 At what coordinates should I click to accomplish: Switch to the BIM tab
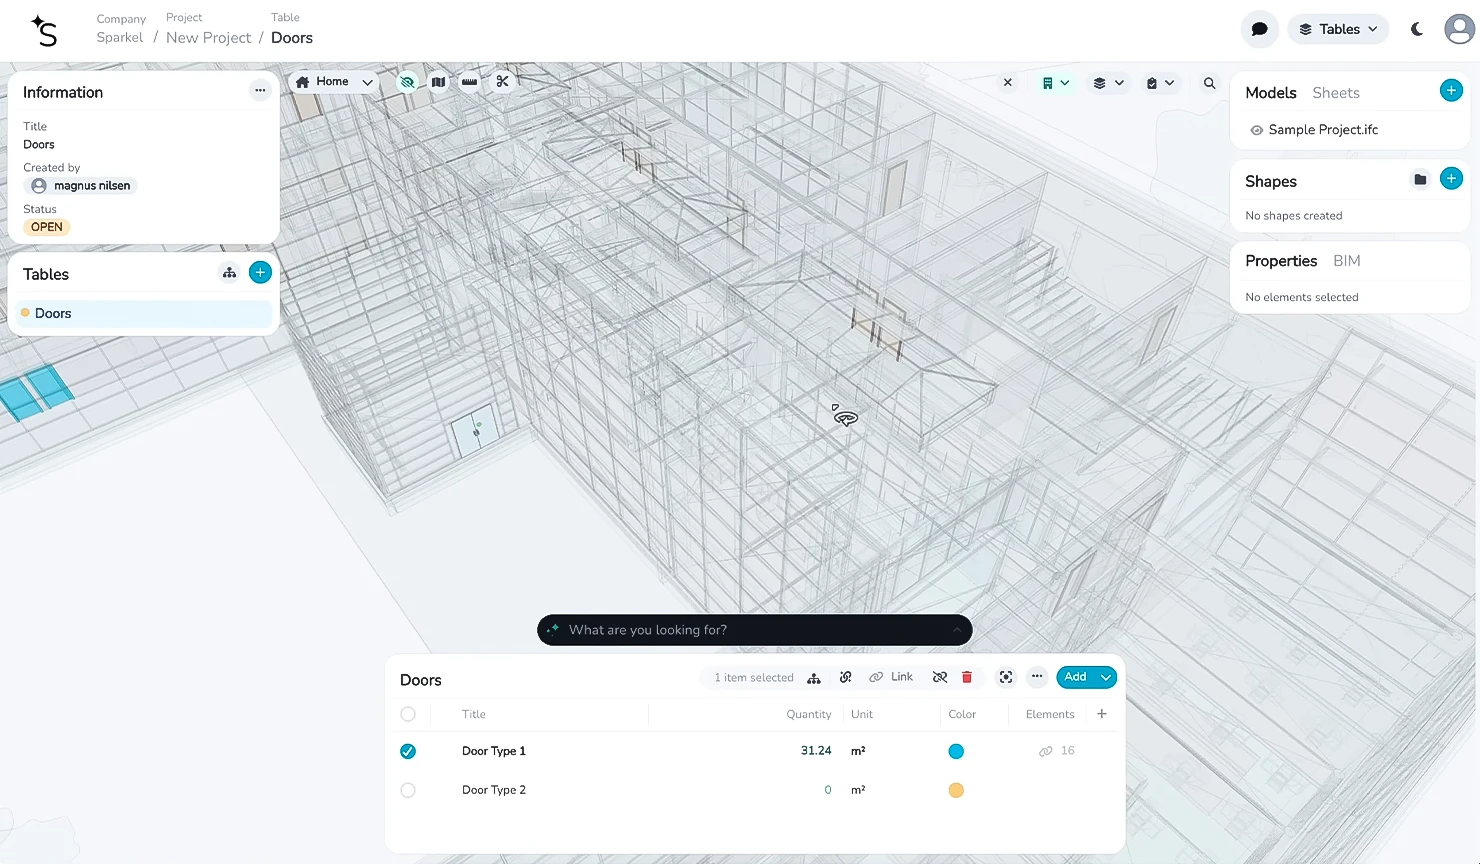[1346, 261]
